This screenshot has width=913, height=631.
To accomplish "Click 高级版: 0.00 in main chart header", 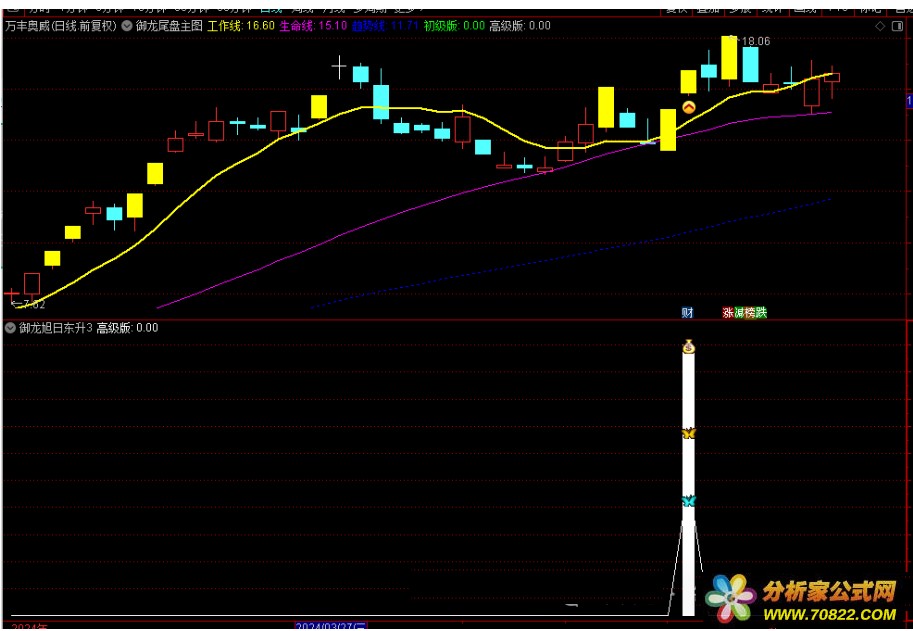I will (x=520, y=26).
